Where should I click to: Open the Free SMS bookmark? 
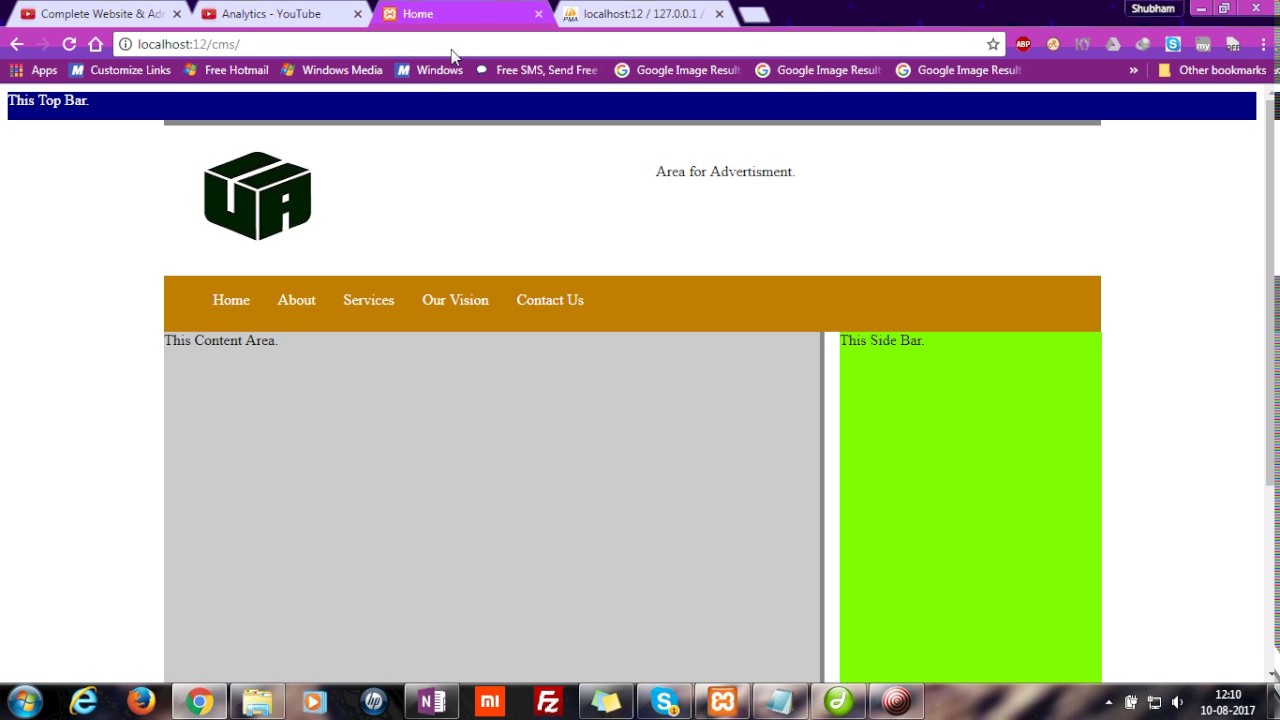536,70
